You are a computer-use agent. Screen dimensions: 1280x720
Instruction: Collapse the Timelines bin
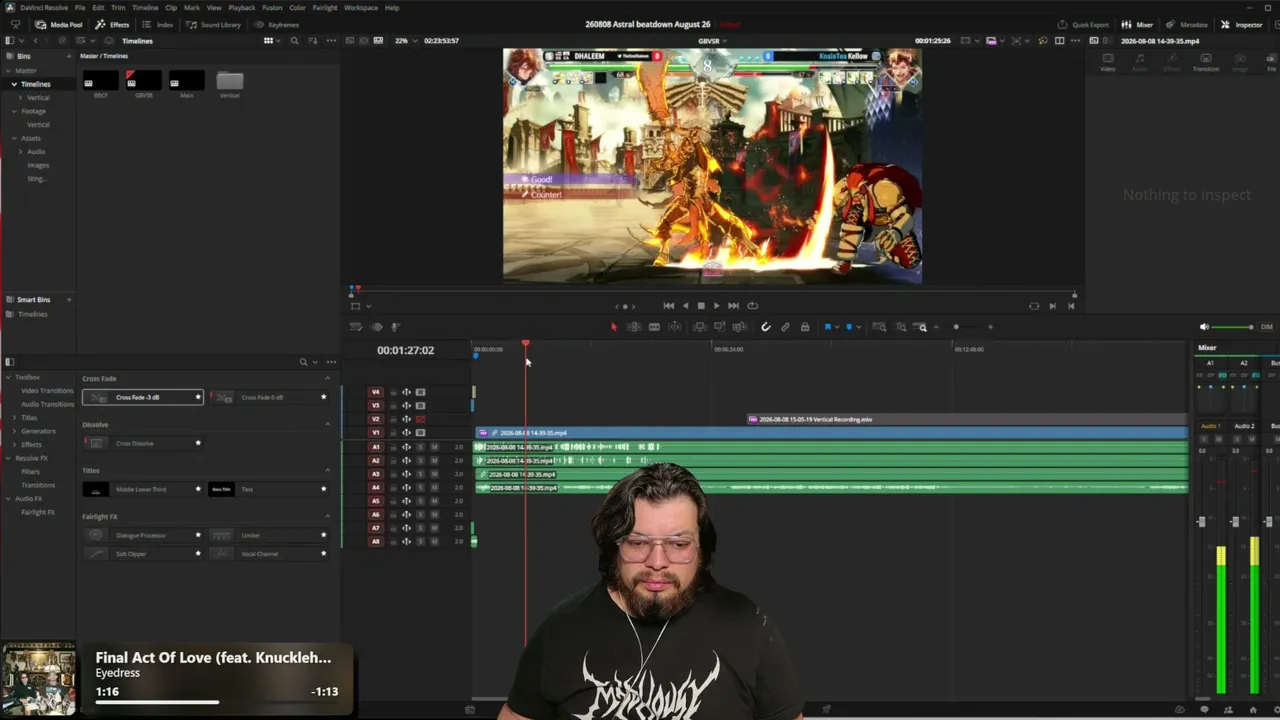click(x=14, y=84)
